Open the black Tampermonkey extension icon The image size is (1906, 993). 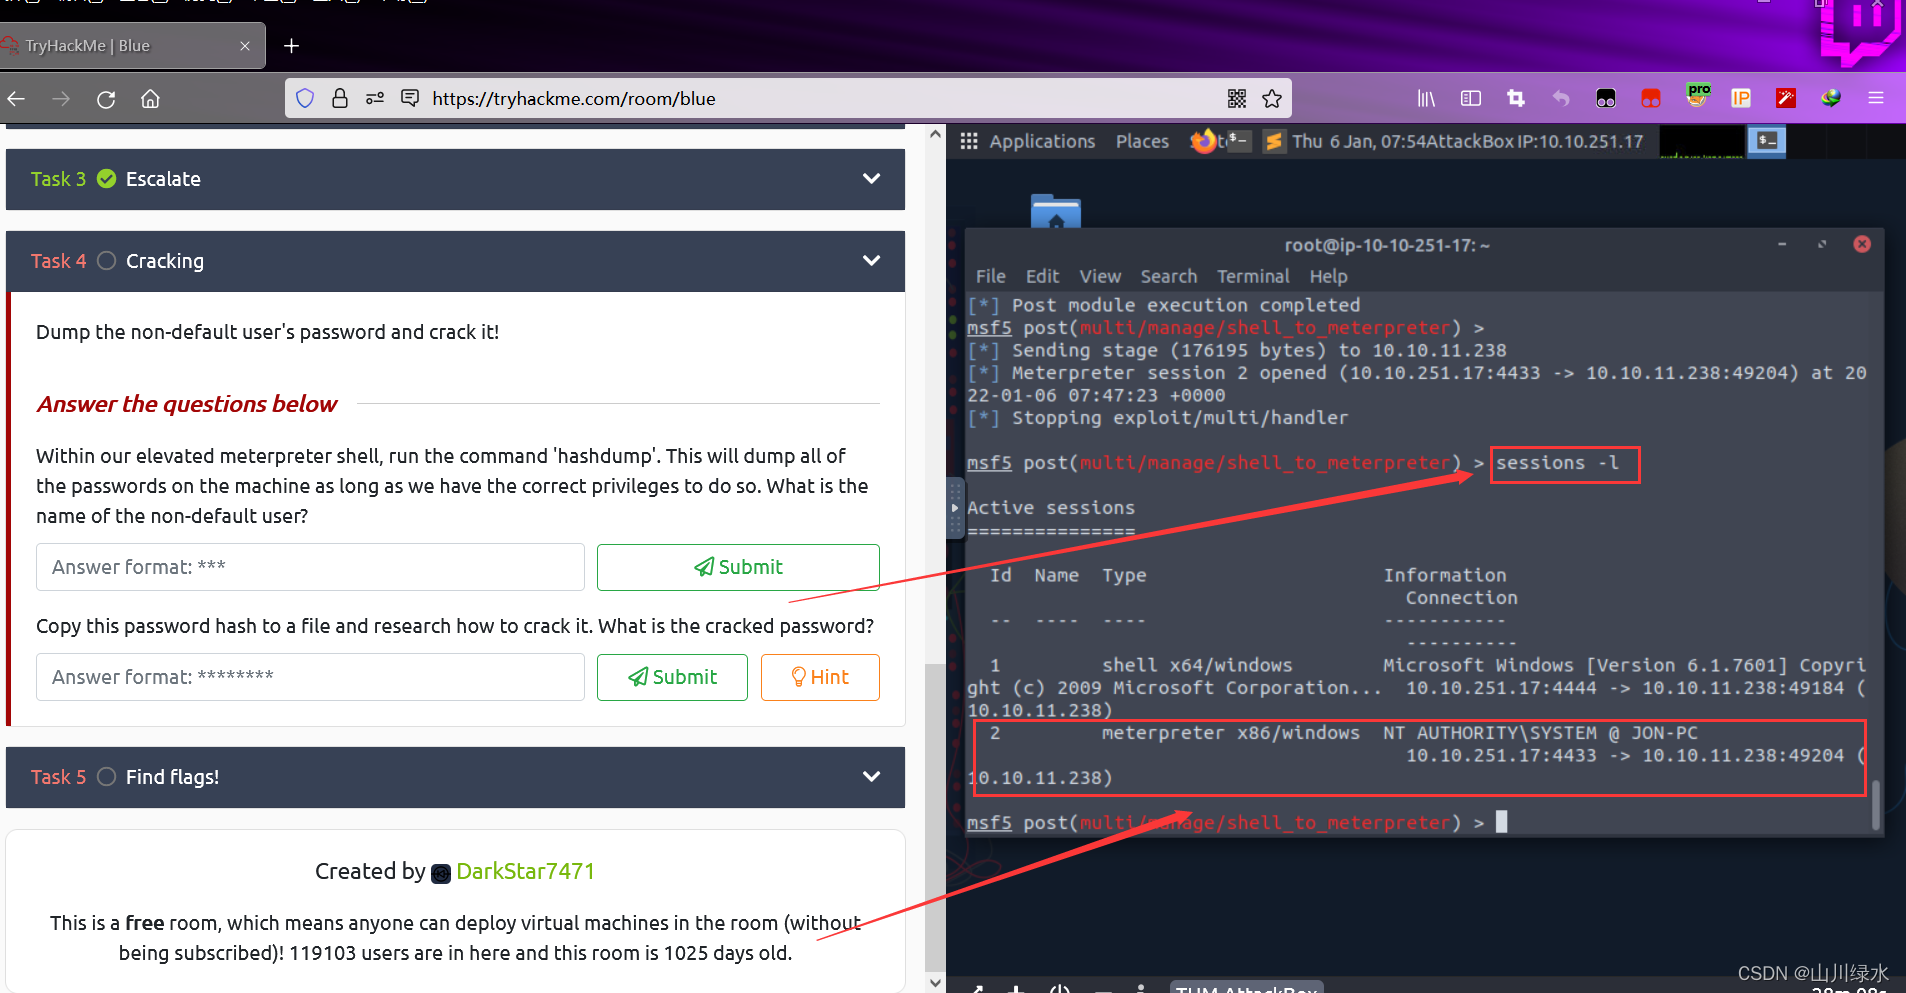pos(1606,98)
